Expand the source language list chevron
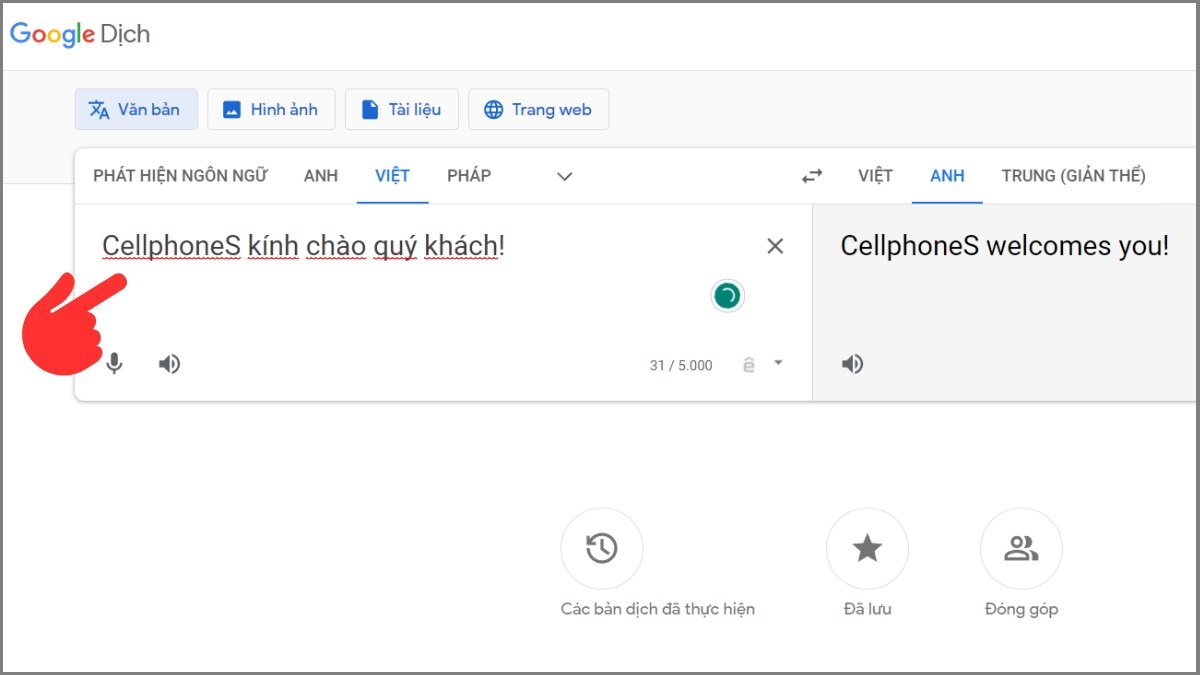Screen dimensions: 1200x675 564,176
